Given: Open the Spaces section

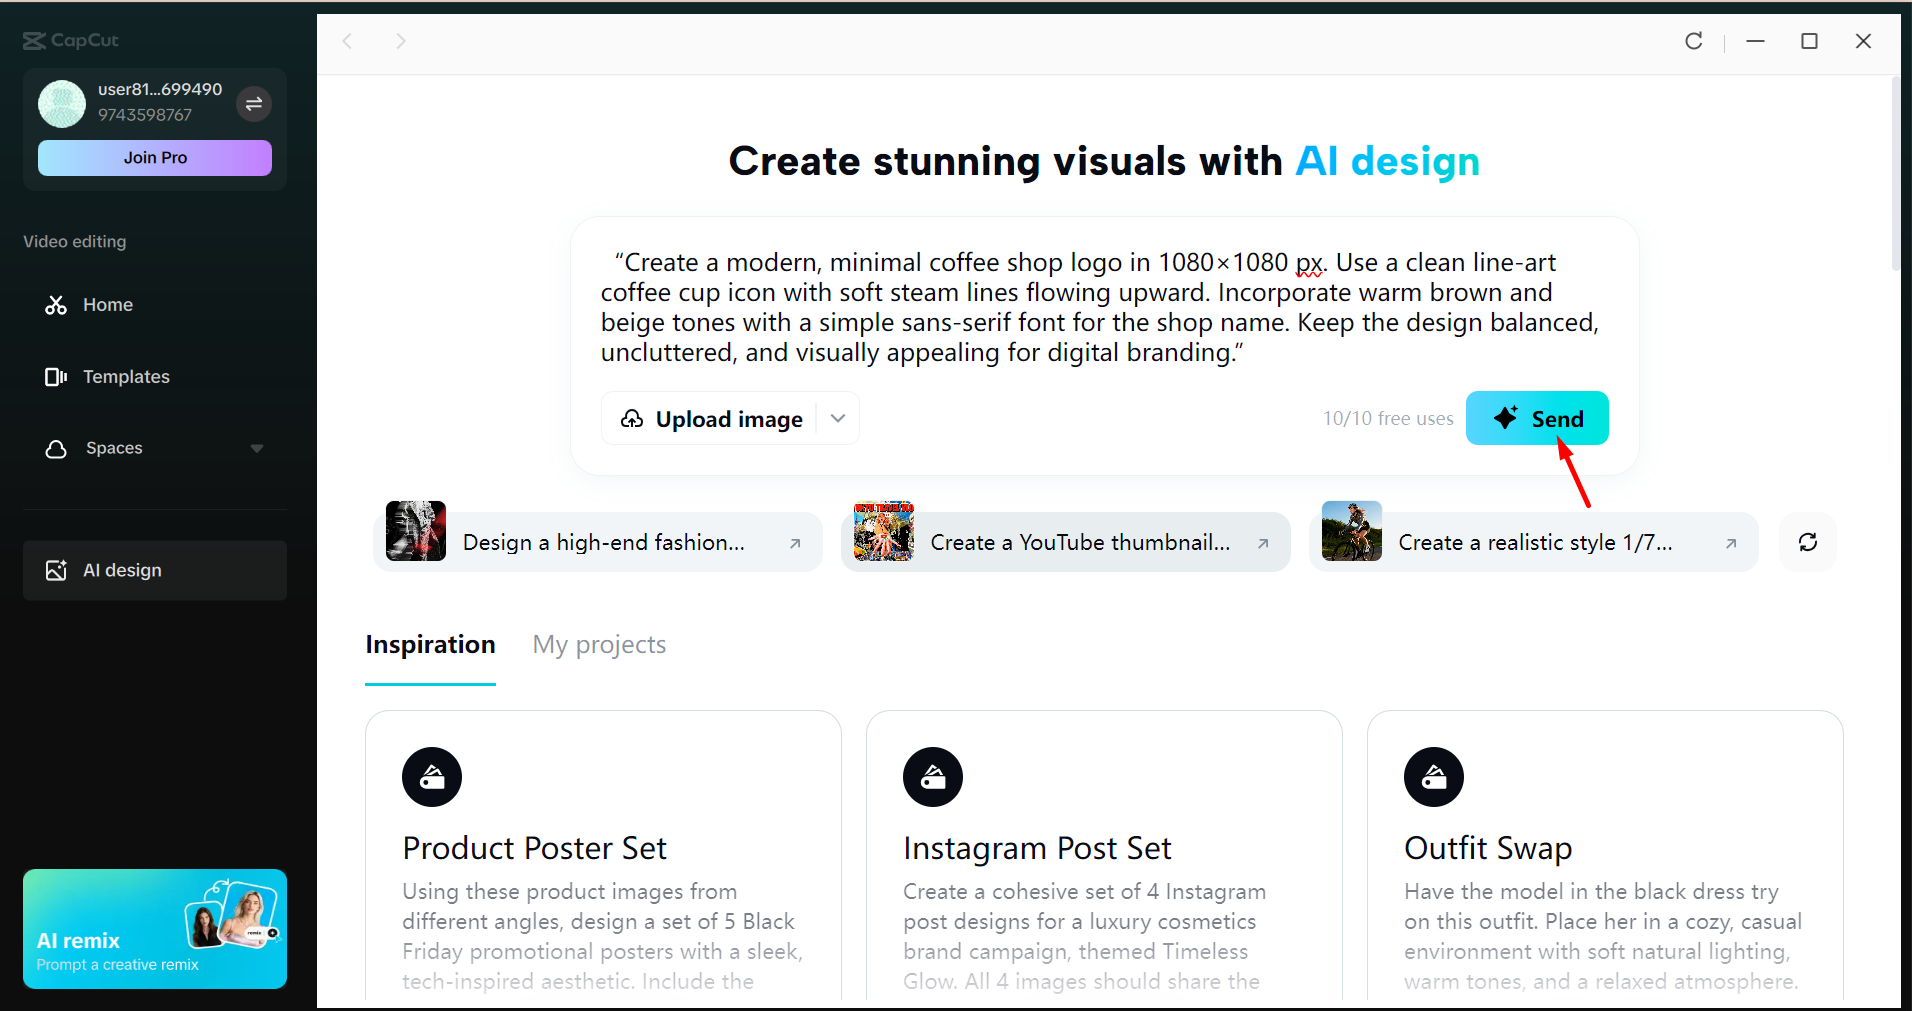Looking at the screenshot, I should coord(155,449).
